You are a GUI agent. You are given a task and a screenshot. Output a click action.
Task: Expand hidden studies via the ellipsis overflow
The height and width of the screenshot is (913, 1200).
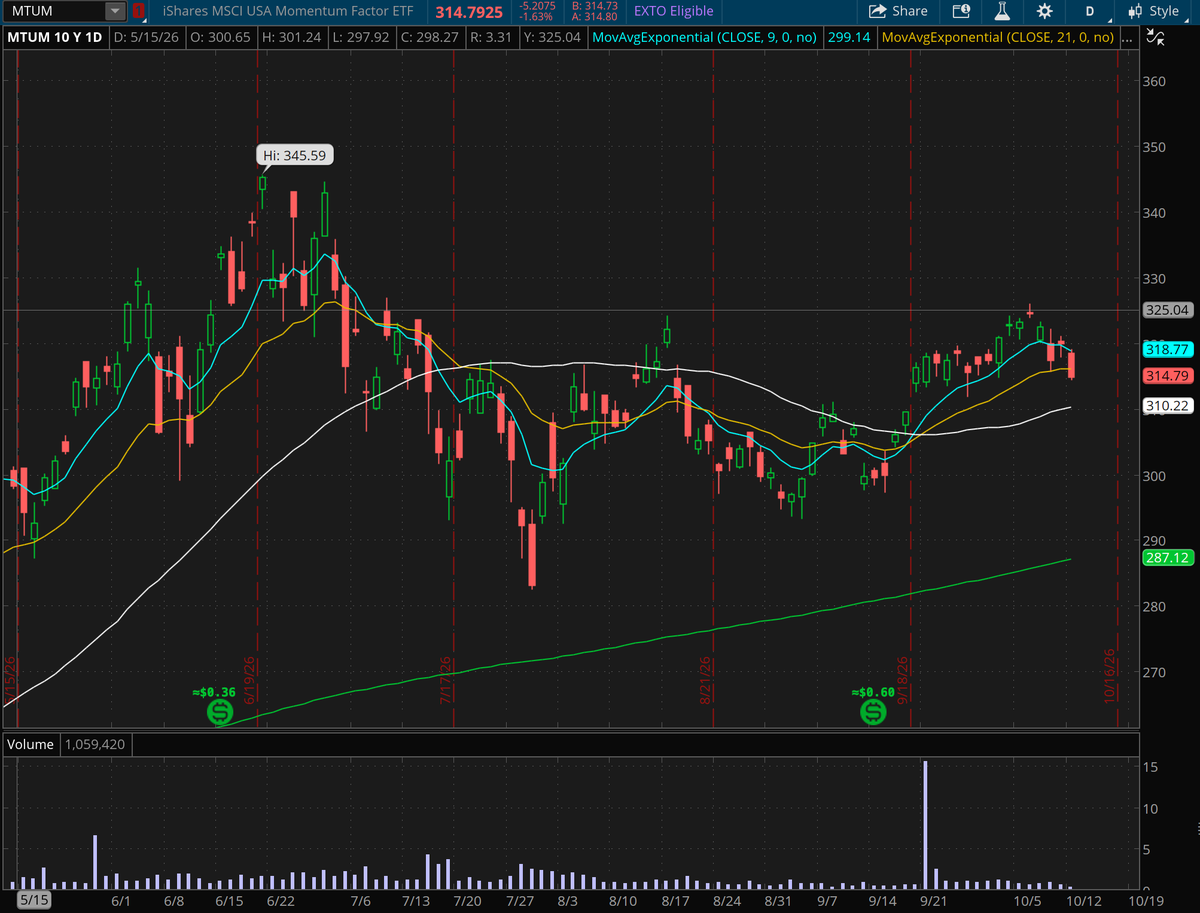click(x=1128, y=37)
